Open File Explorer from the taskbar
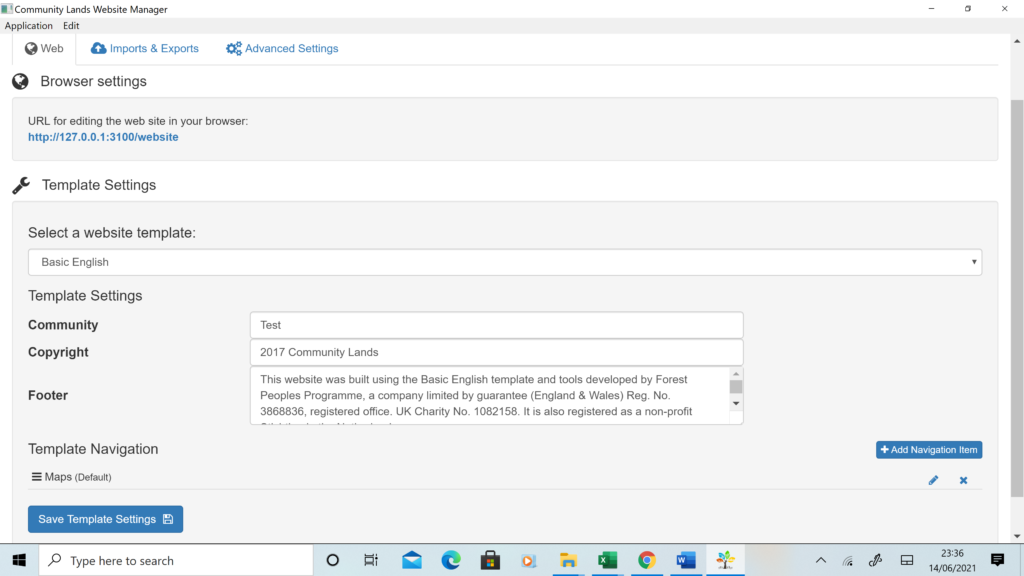Viewport: 1024px width, 576px height. click(x=568, y=560)
